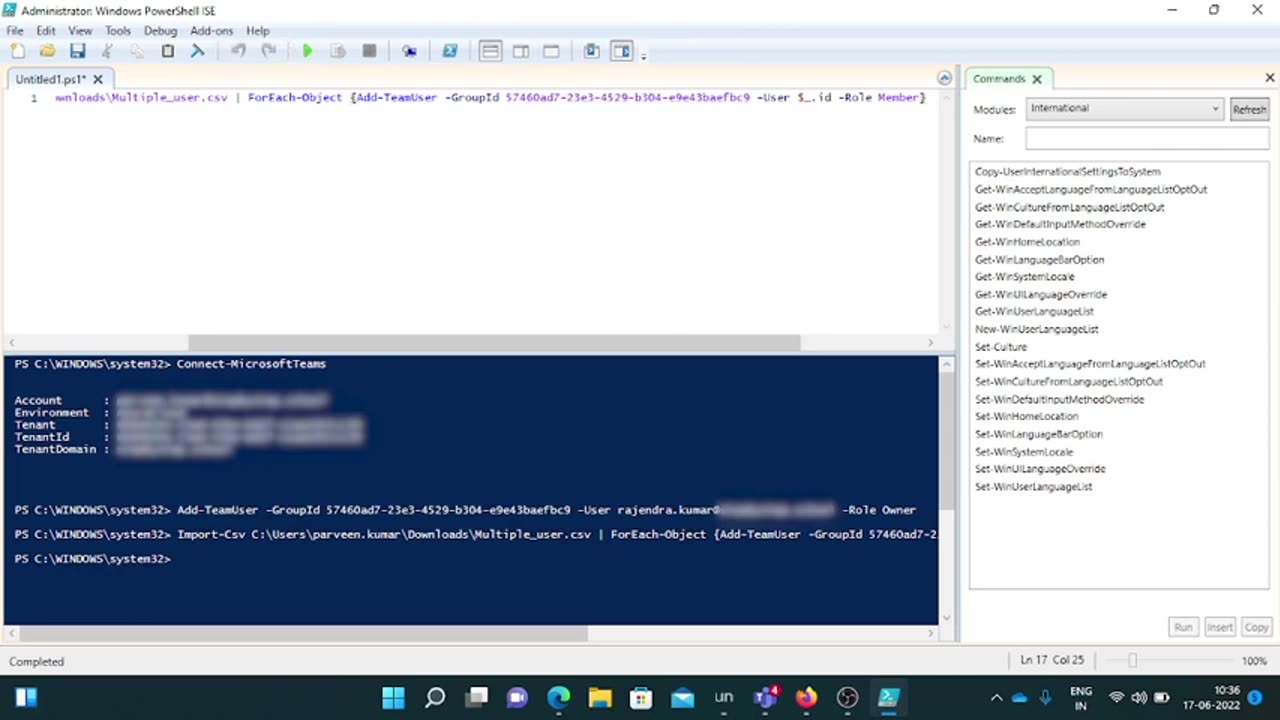1280x720 pixels.
Task: Open Firefox from the taskbar
Action: [806, 698]
